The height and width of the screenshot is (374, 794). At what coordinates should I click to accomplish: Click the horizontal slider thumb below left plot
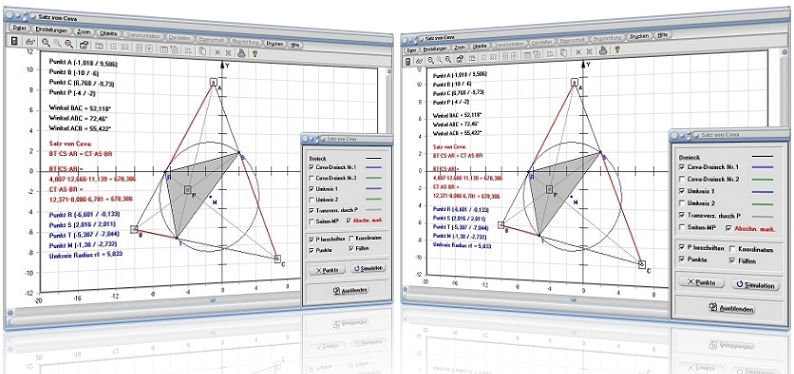(213, 300)
